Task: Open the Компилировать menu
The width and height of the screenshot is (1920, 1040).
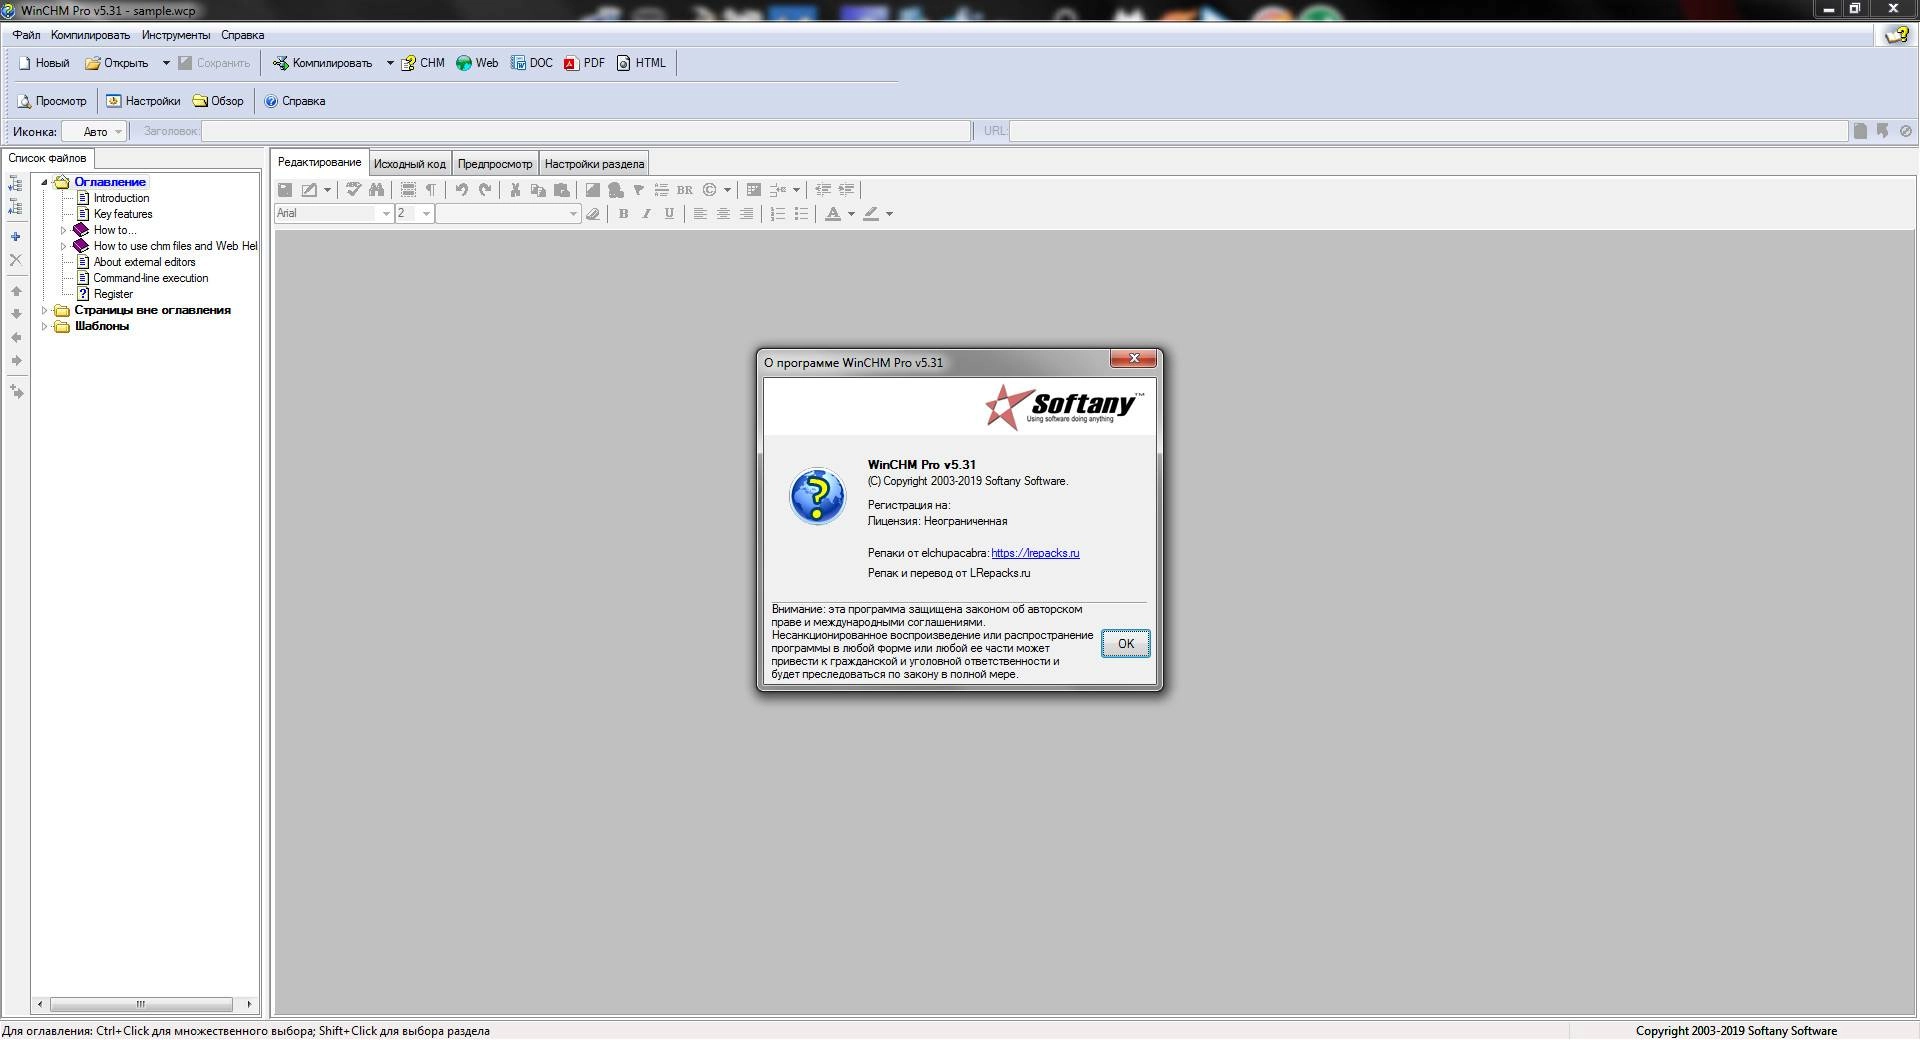Action: [x=90, y=35]
